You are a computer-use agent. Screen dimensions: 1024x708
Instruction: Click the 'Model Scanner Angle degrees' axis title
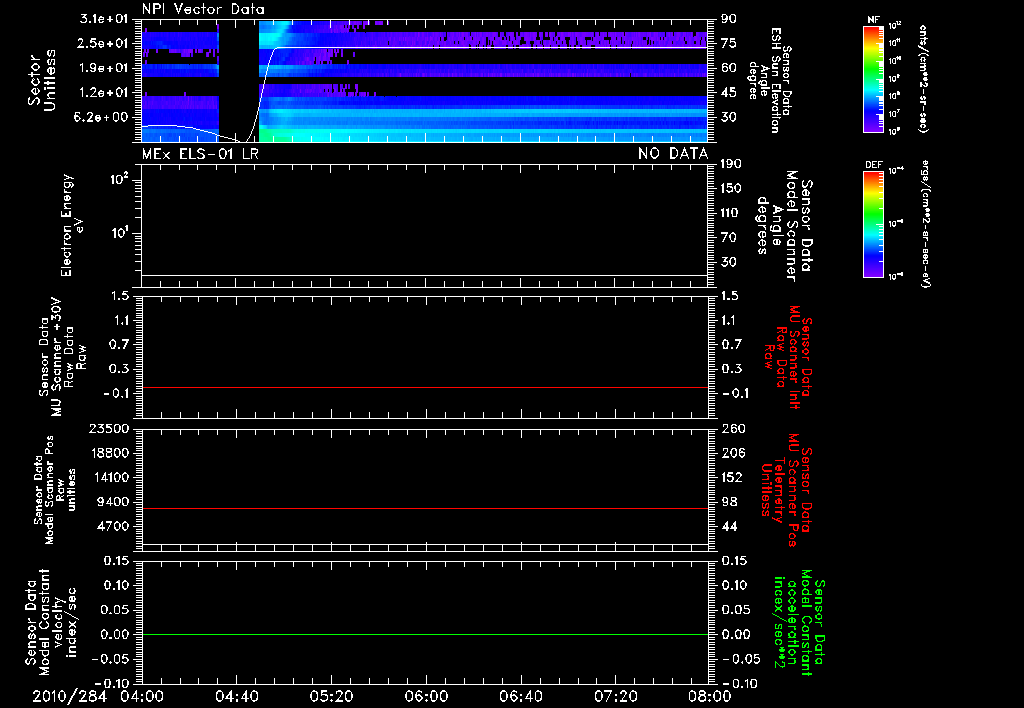click(x=784, y=226)
